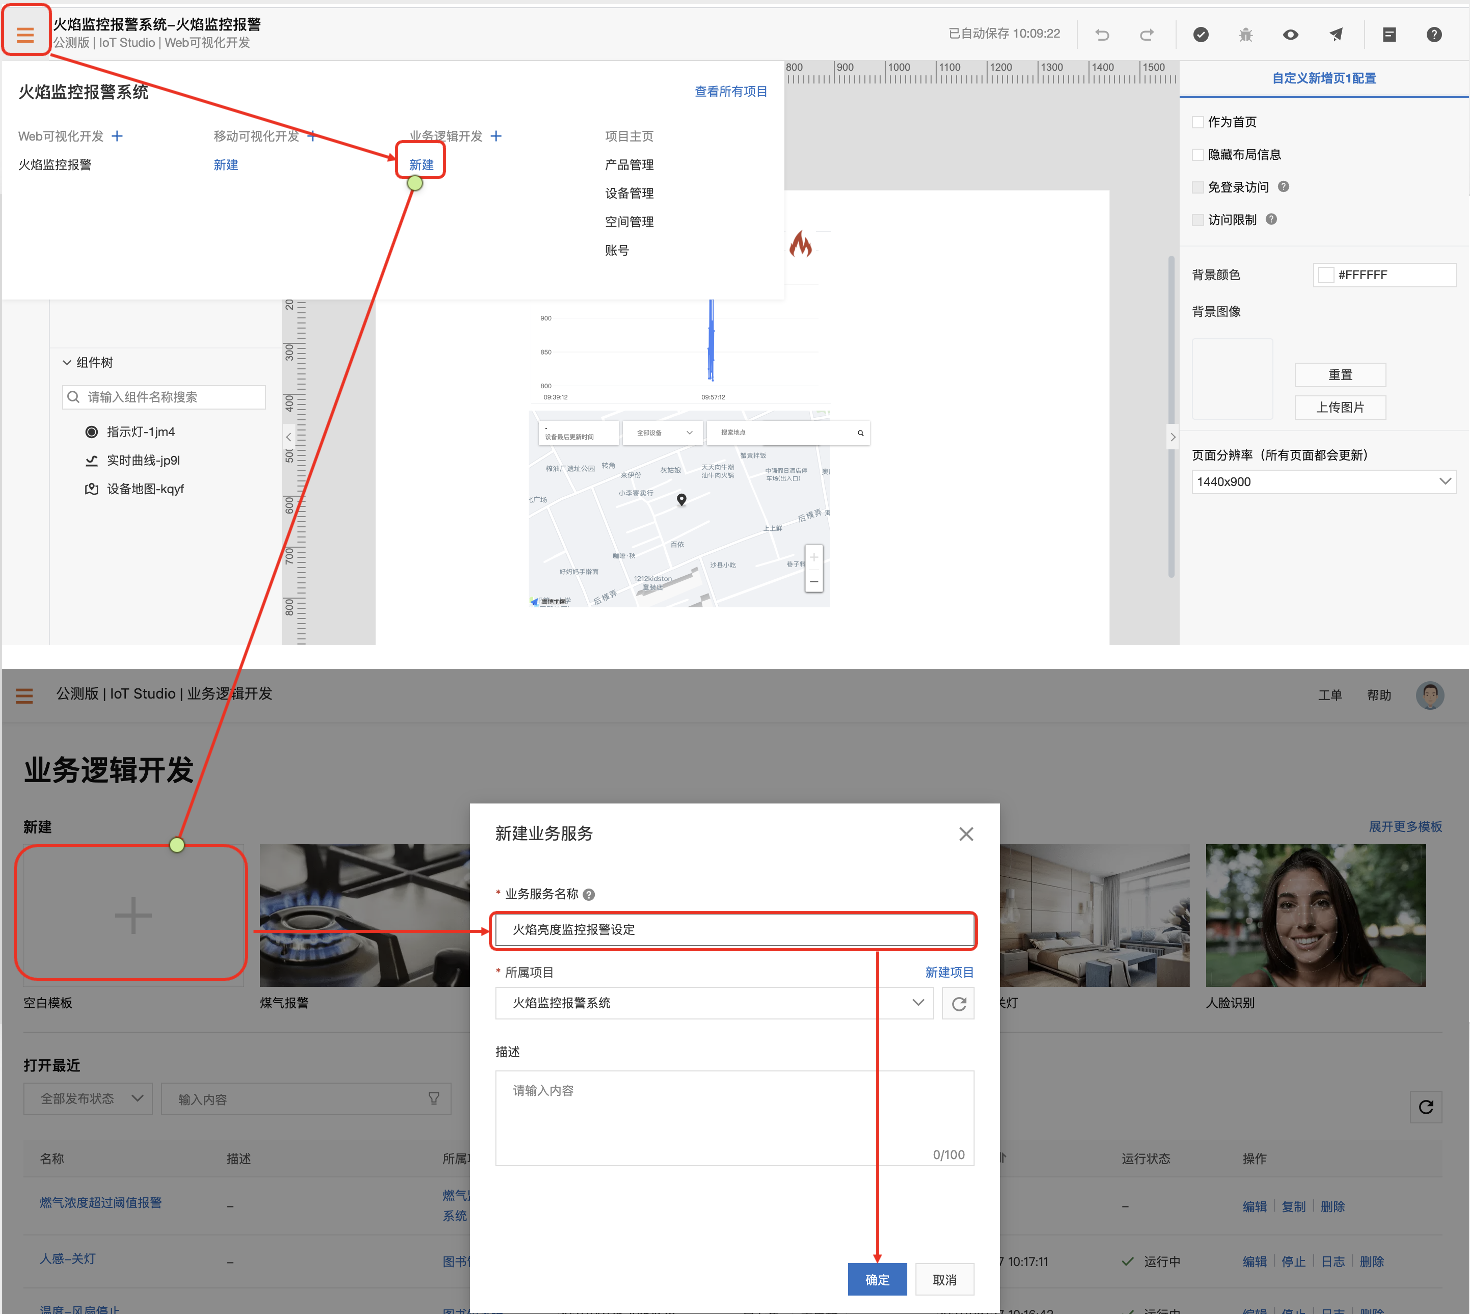Viewport: 1470px width, 1314px height.
Task: Expand the 所属项目 dropdown in dialog
Action: point(715,1003)
